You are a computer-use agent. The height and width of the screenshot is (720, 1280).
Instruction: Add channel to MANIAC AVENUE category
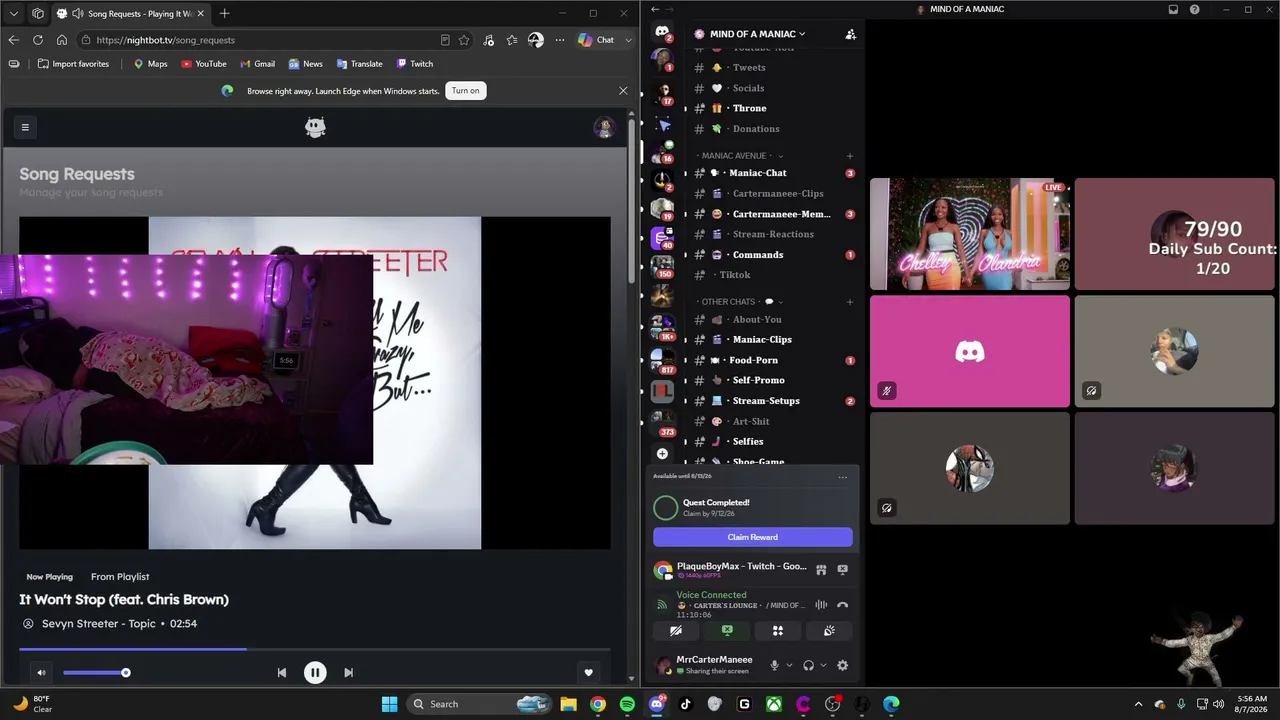pos(850,156)
